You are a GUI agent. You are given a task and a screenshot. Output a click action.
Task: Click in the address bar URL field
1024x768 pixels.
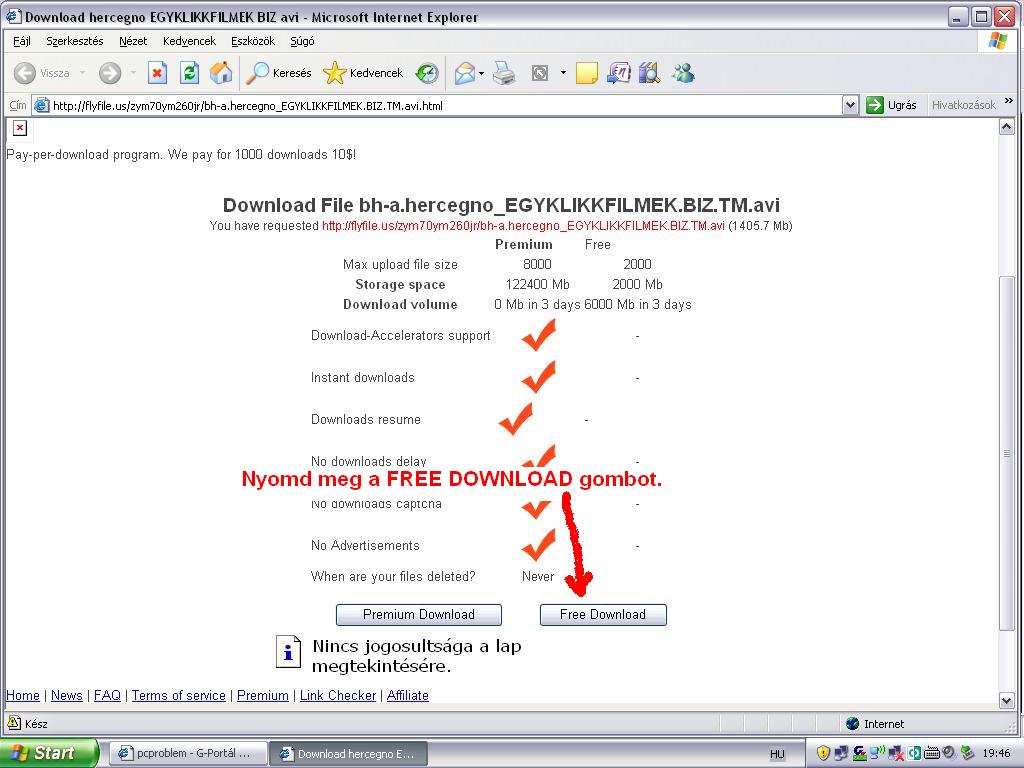tap(440, 105)
